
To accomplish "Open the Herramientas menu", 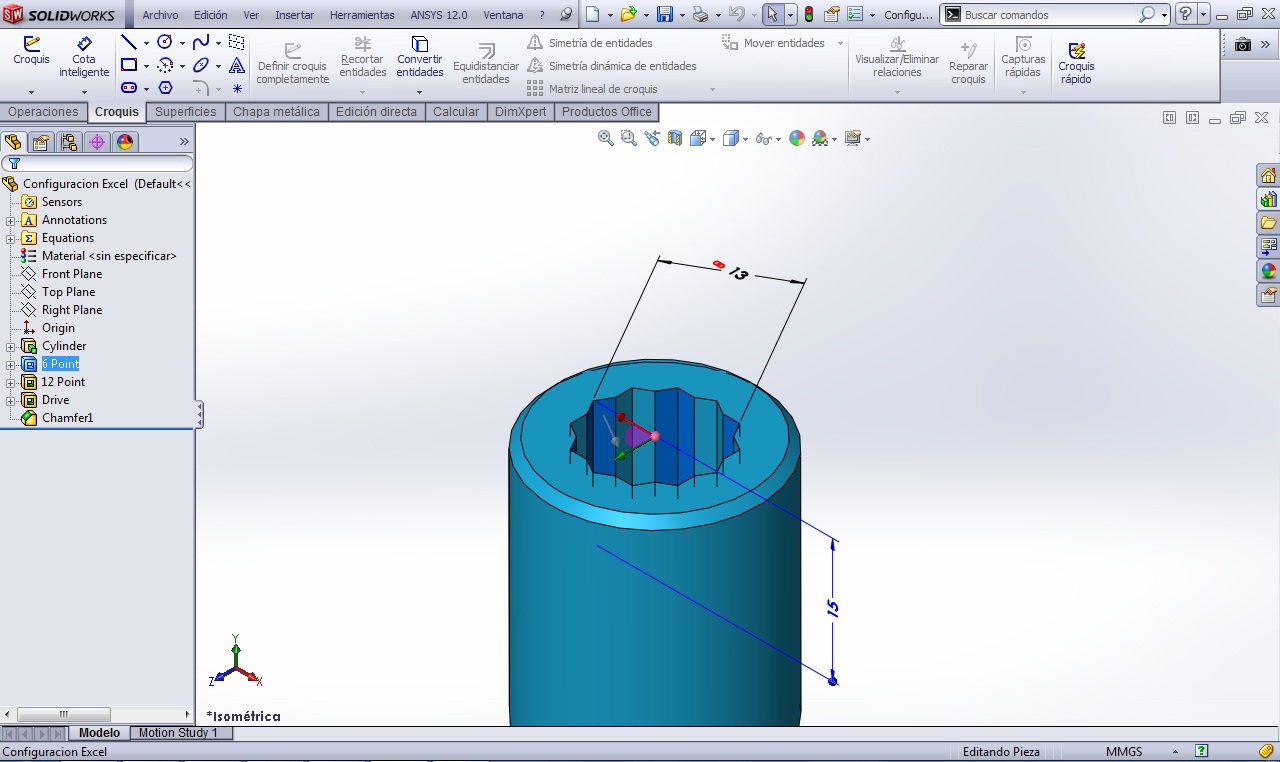I will click(362, 15).
